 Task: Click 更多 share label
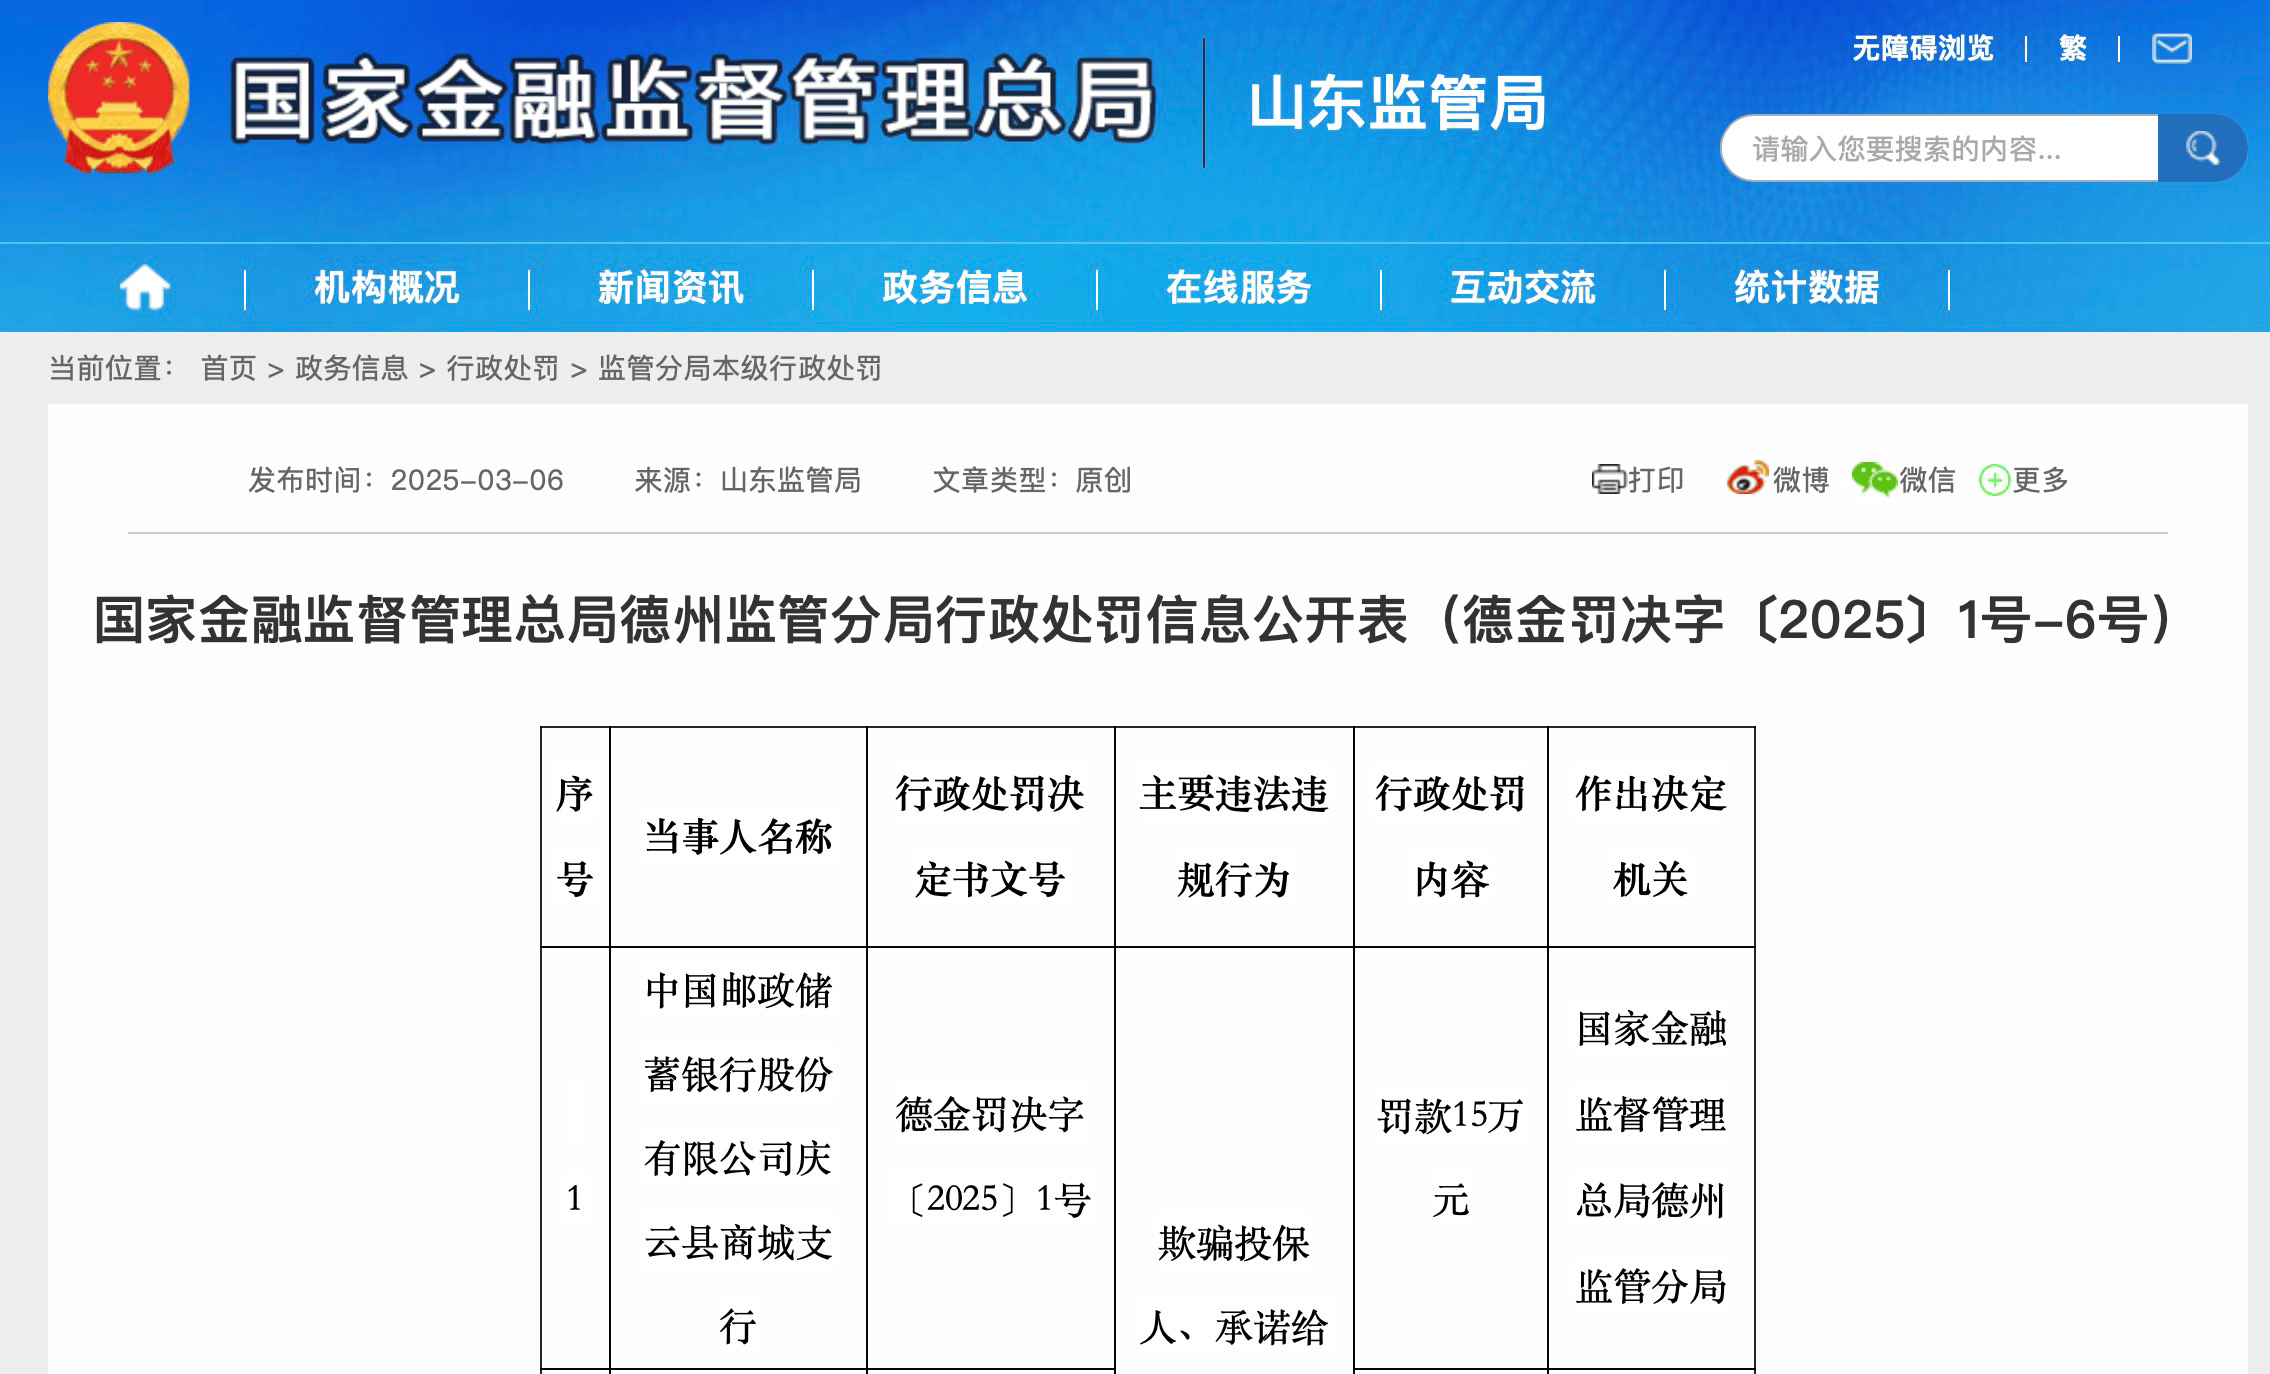[x=2040, y=480]
